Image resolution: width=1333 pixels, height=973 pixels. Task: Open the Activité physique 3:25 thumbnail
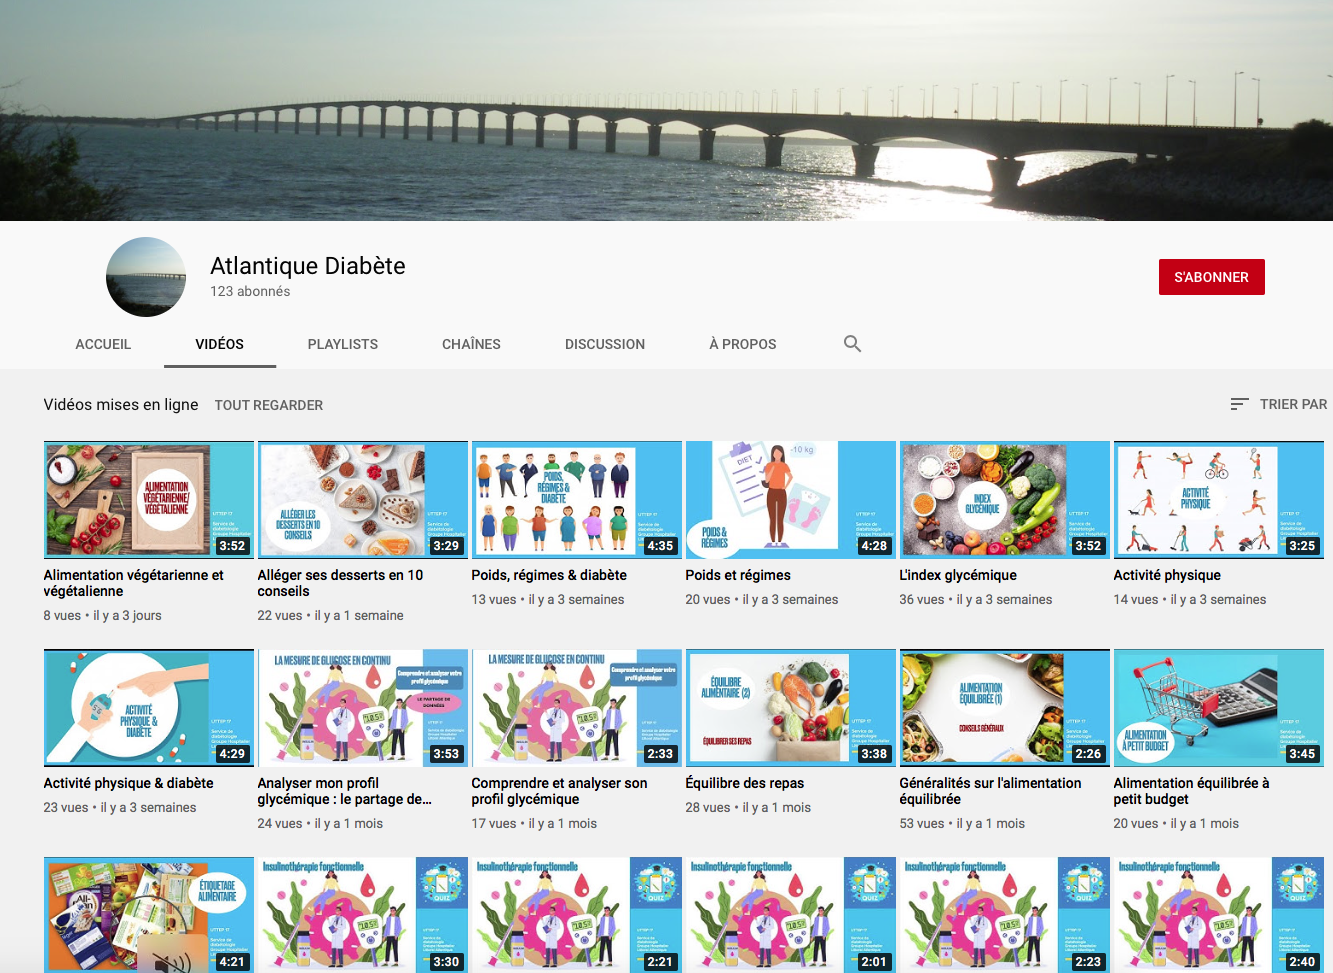(1218, 500)
